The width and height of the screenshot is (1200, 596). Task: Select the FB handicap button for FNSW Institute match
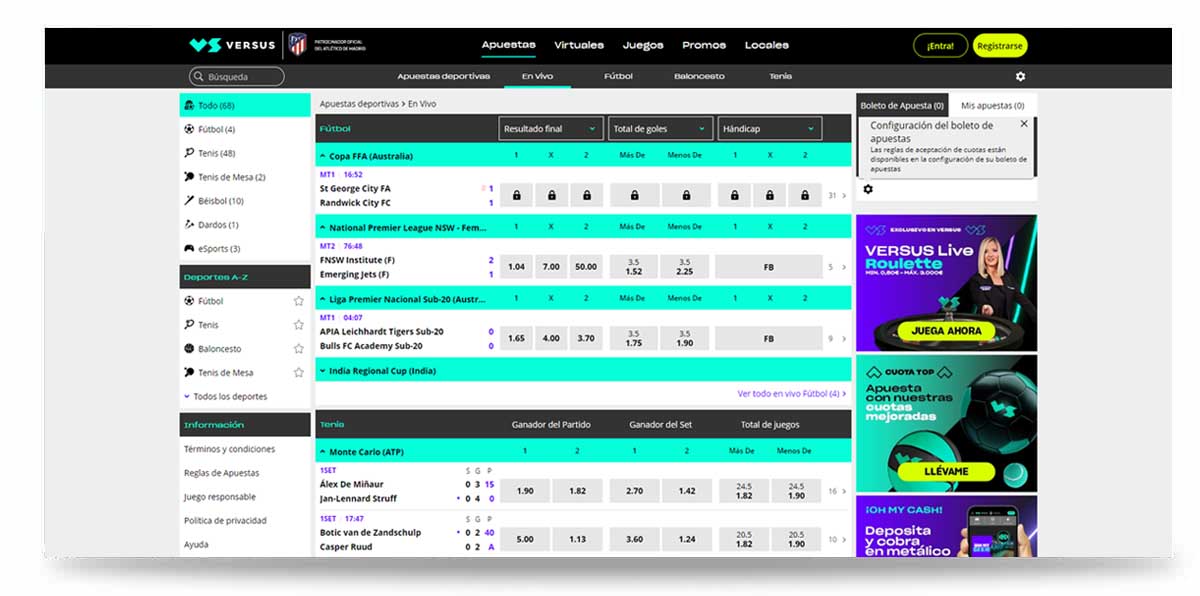[x=768, y=267]
